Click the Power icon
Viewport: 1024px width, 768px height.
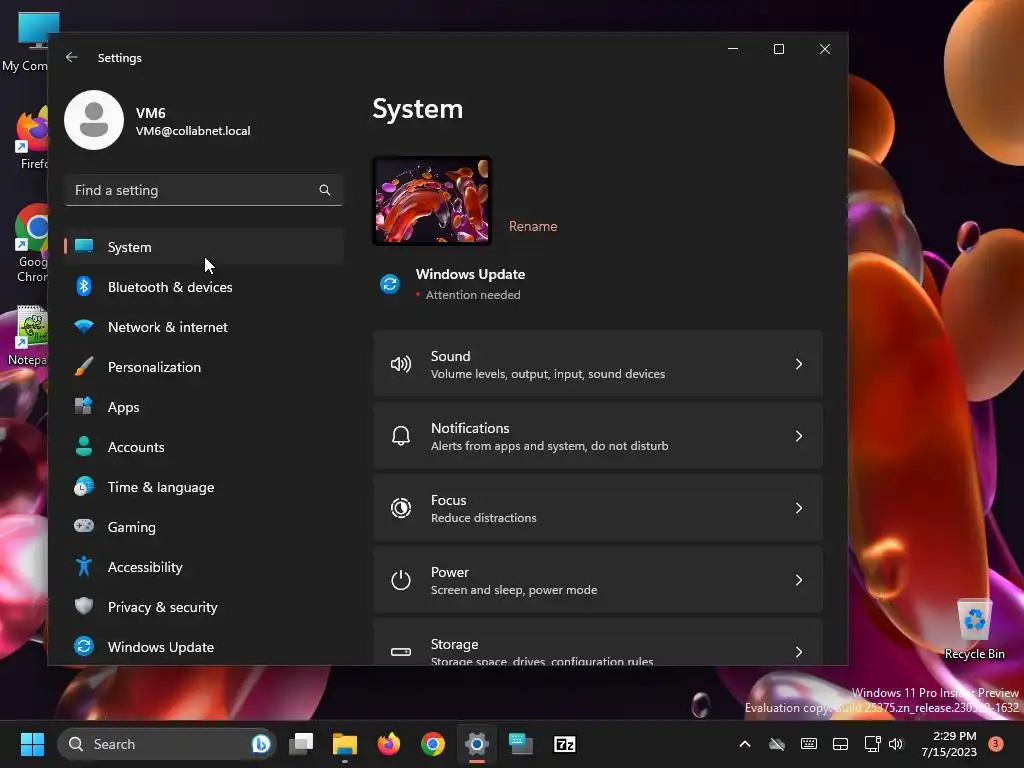pyautogui.click(x=401, y=580)
